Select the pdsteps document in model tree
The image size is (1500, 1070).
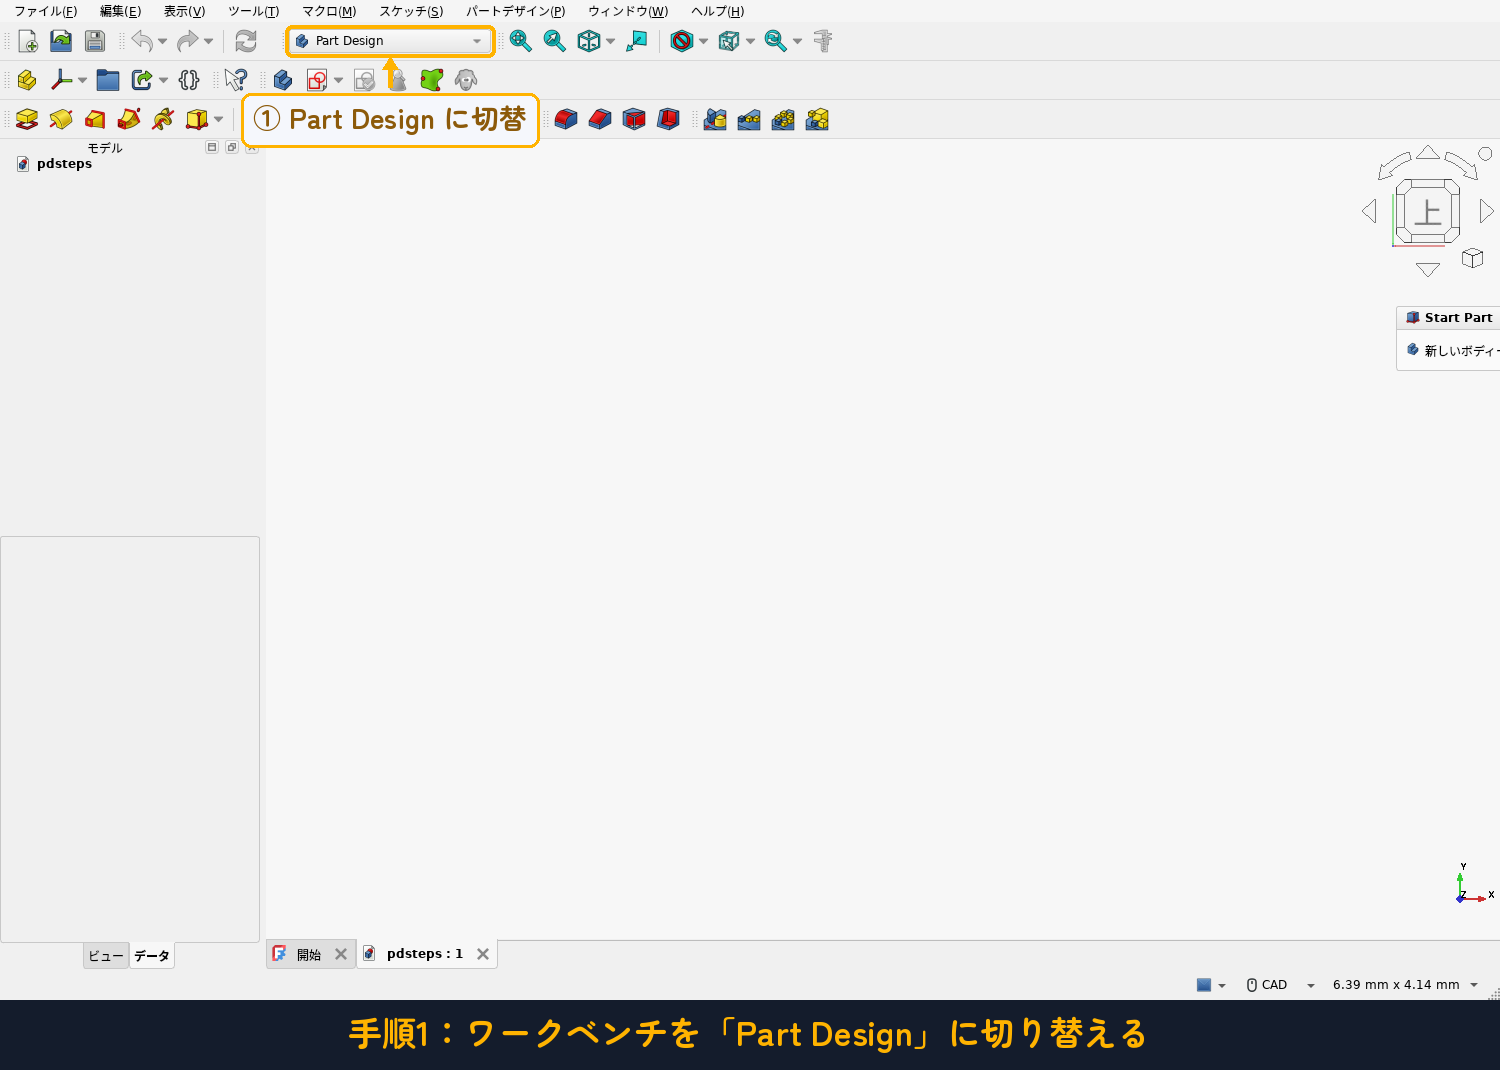coord(64,164)
